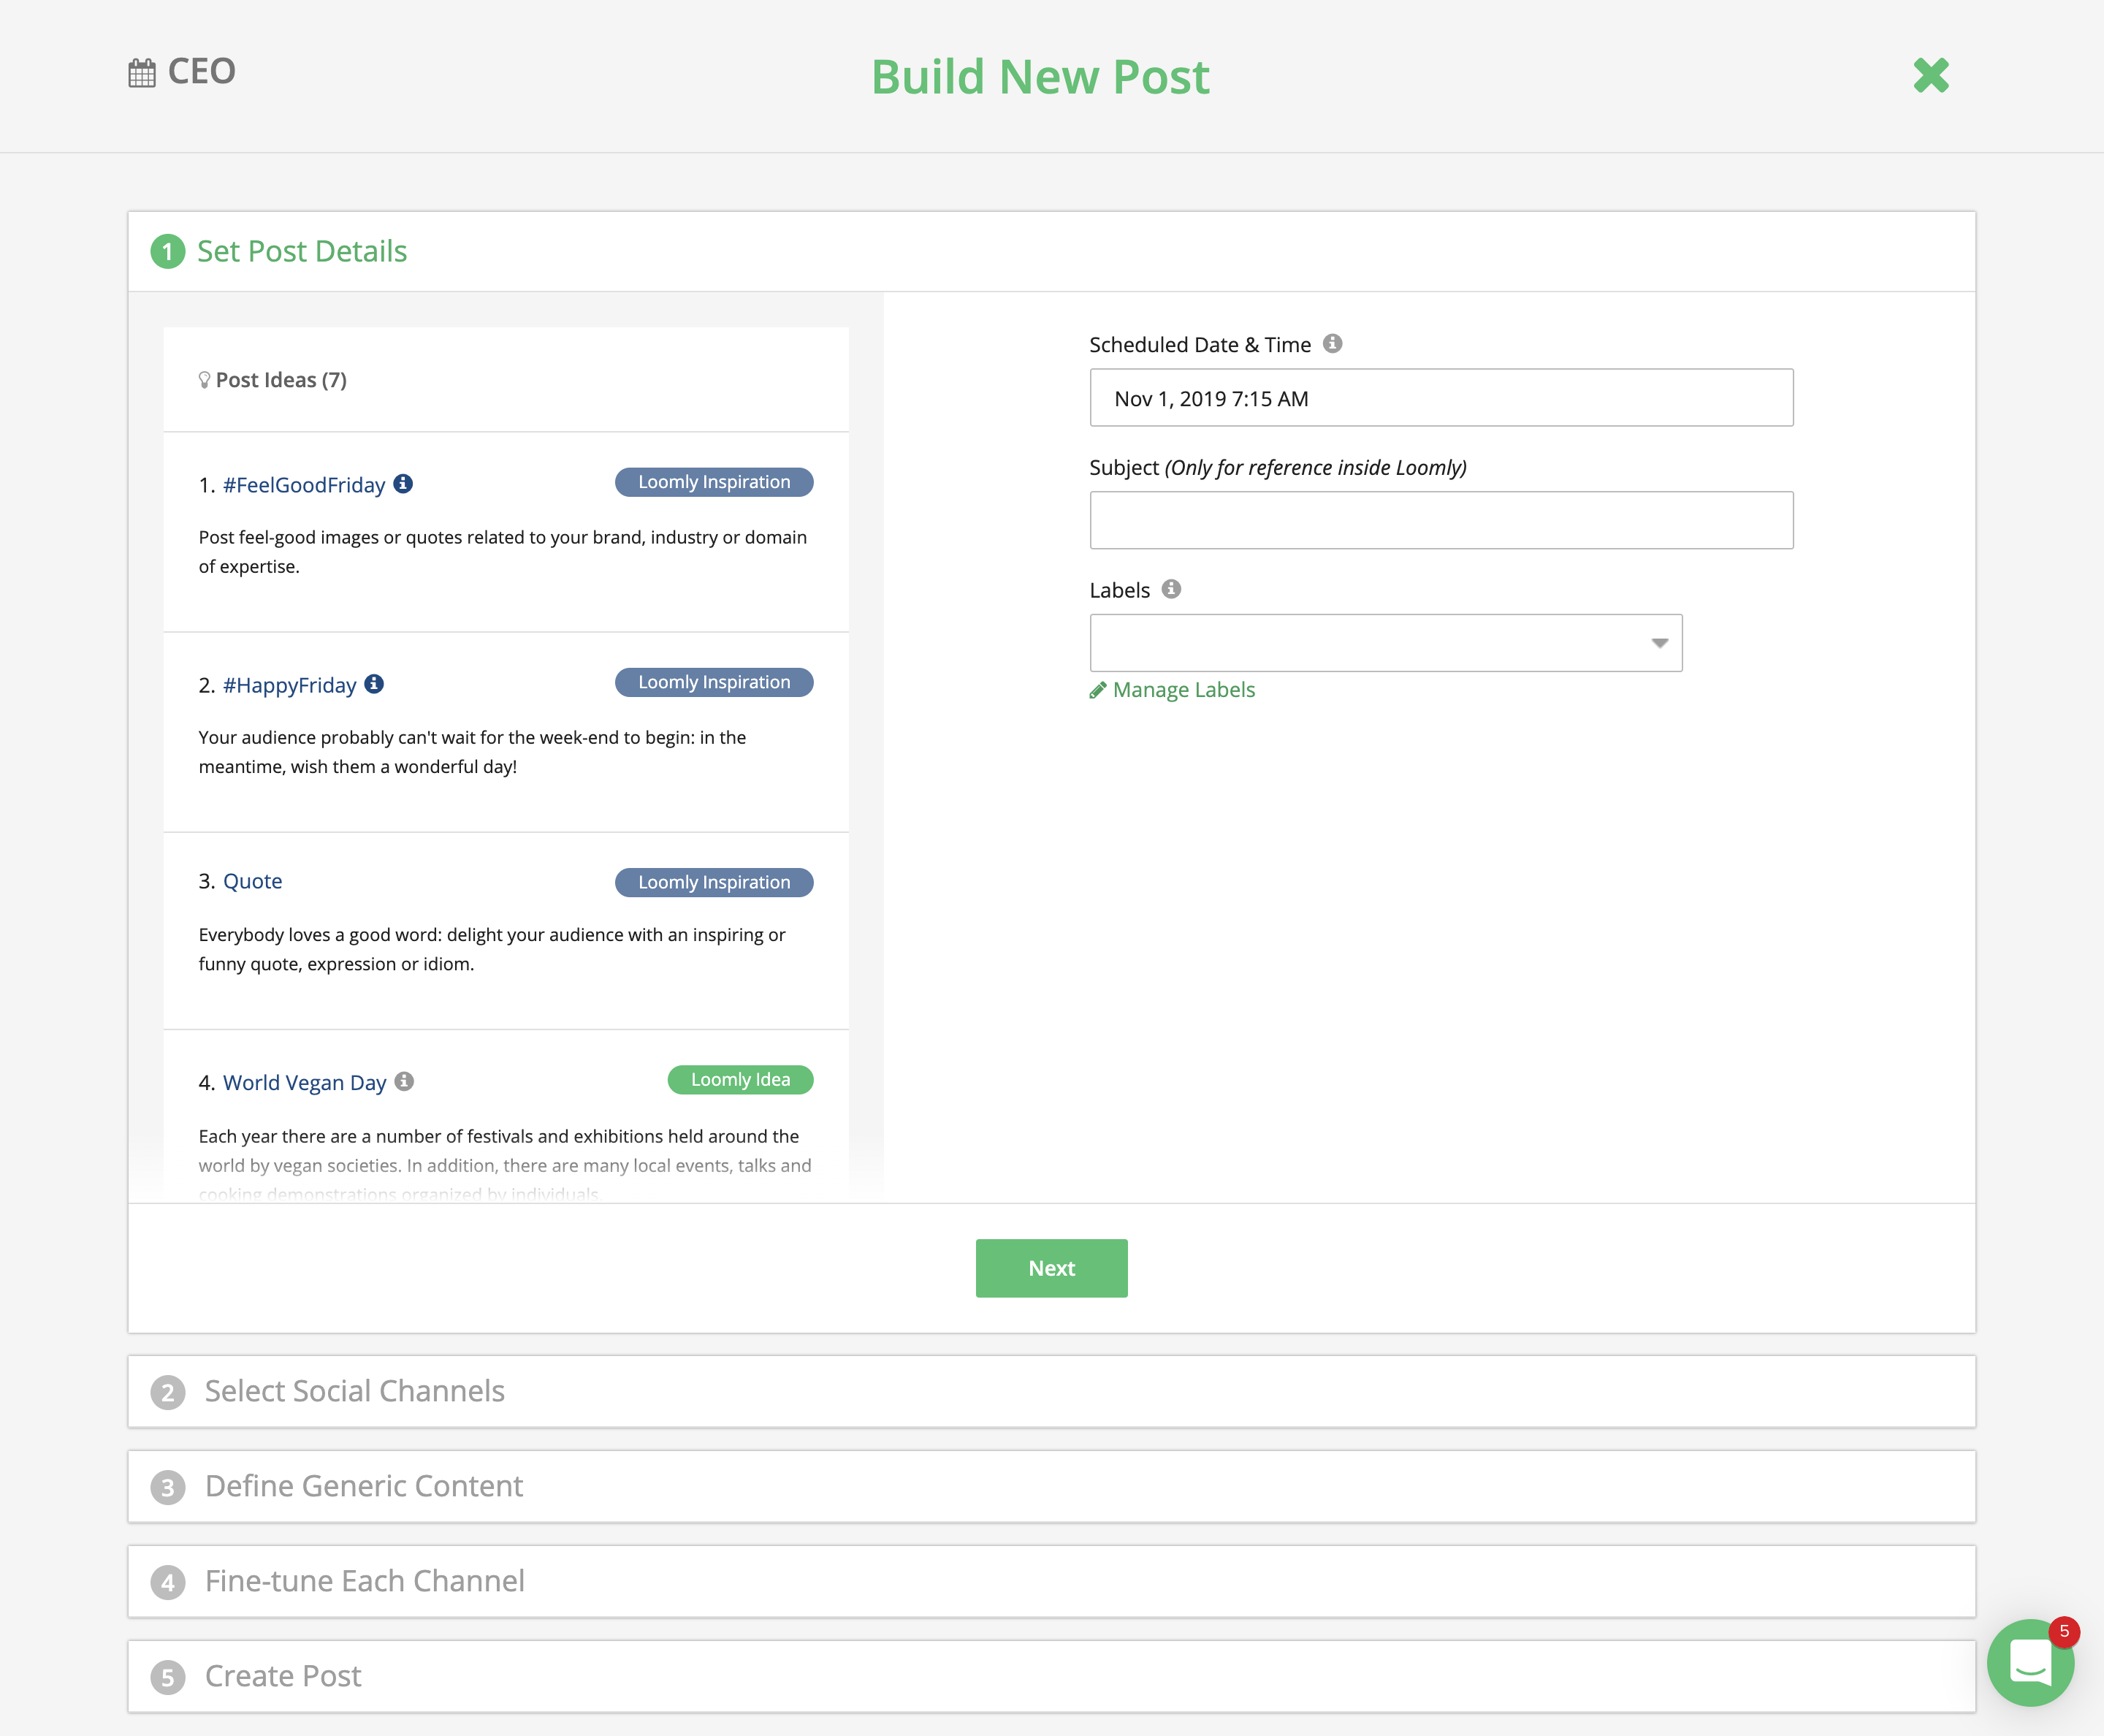Click info icon next to #FeelGoodFriday

pos(403,484)
